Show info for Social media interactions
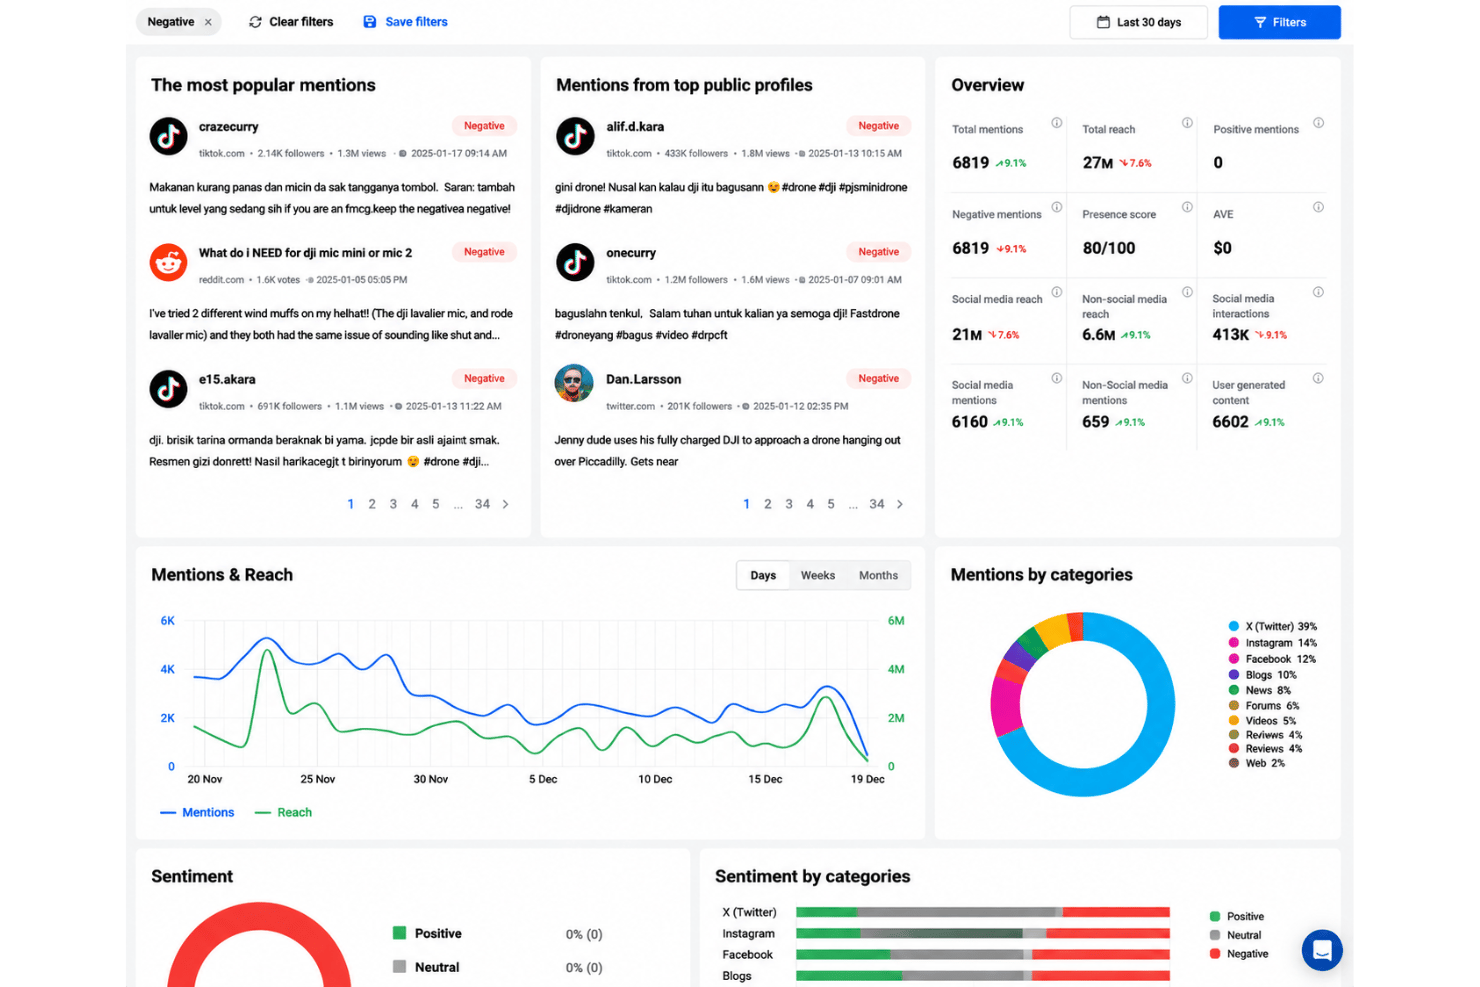This screenshot has height=987, width=1480. (x=1318, y=292)
